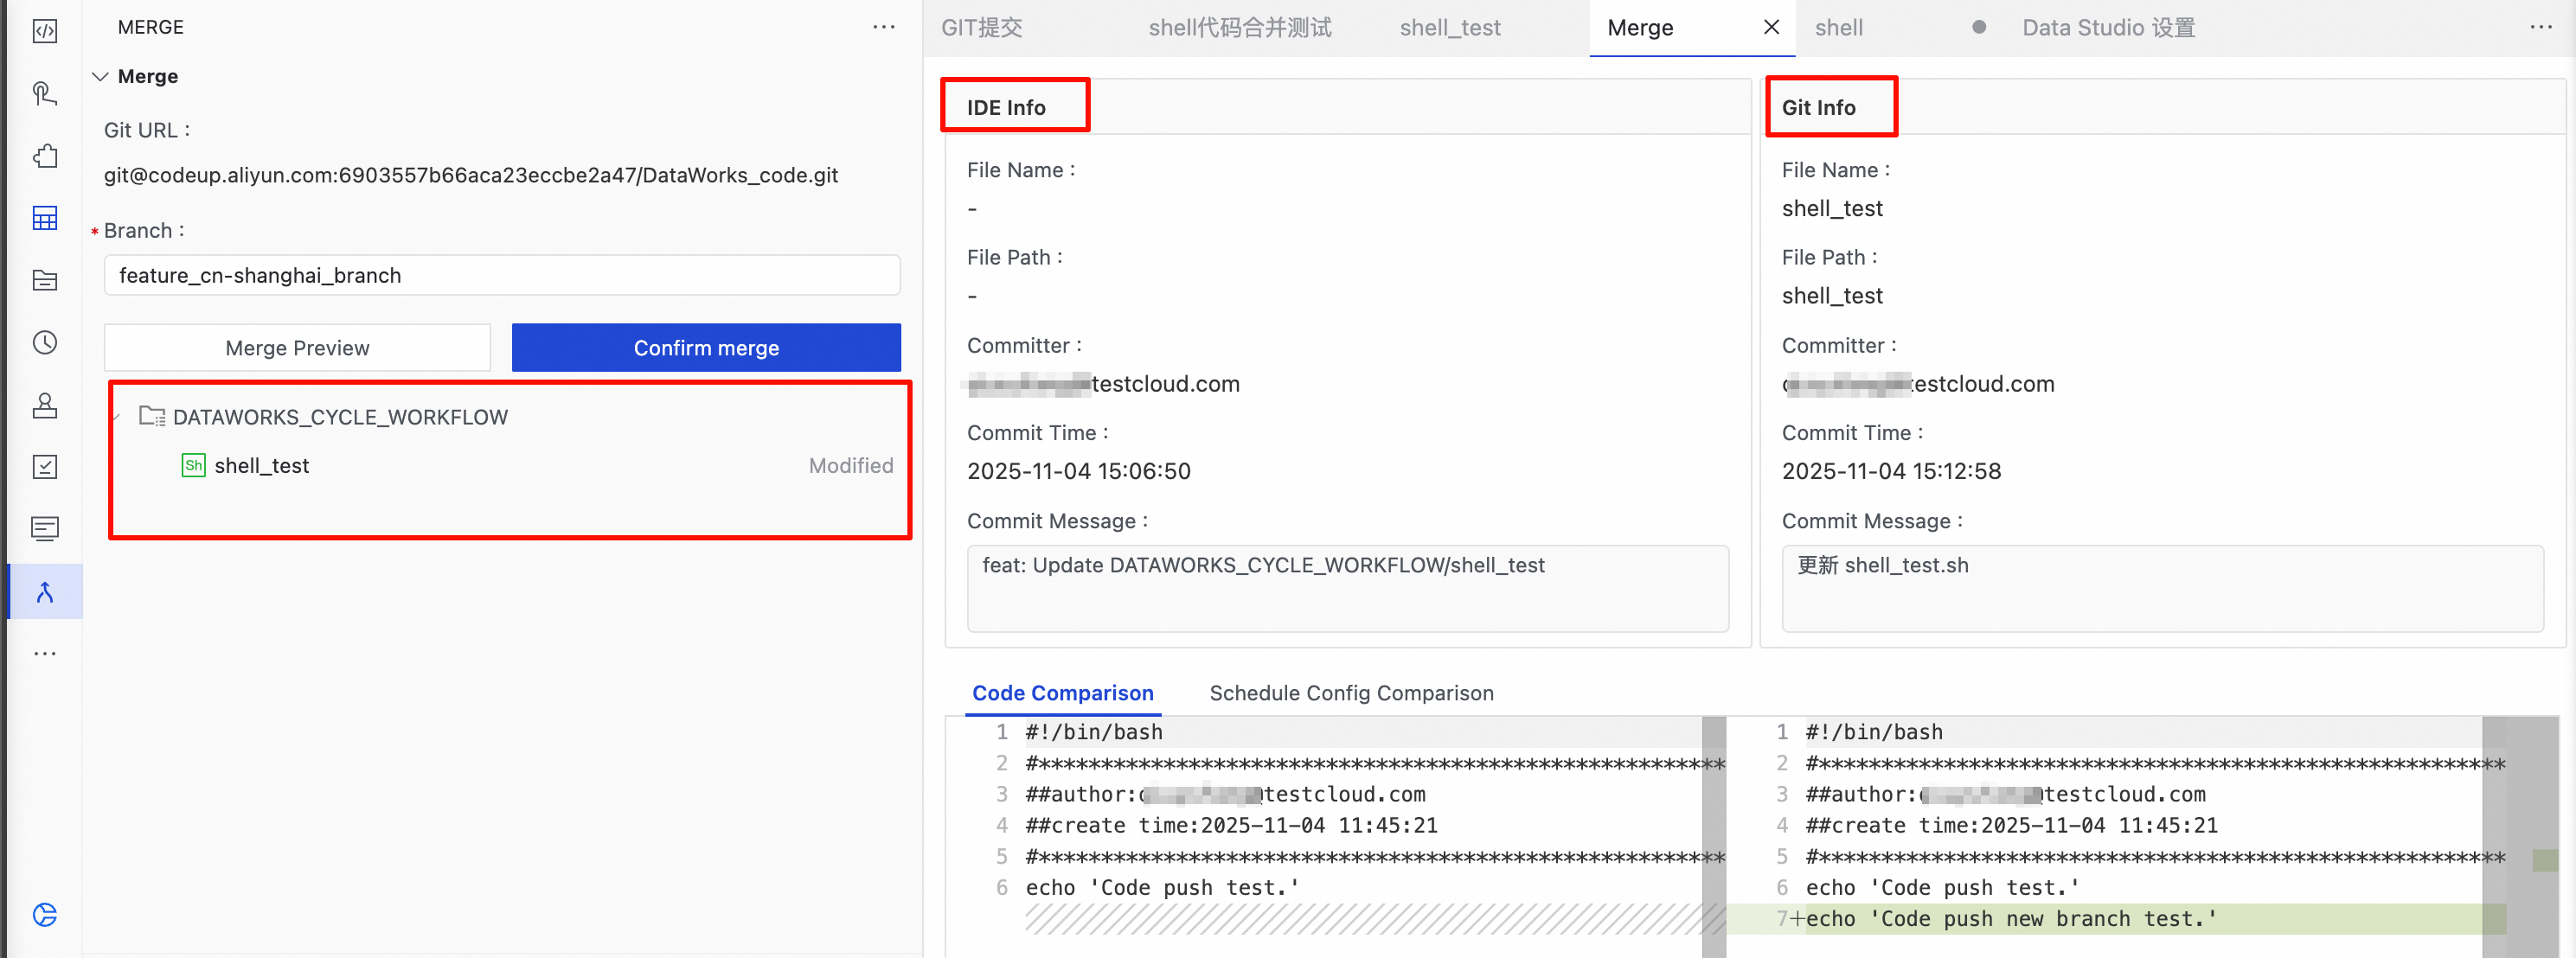Switch to the shell_test editor tab

point(1449,28)
